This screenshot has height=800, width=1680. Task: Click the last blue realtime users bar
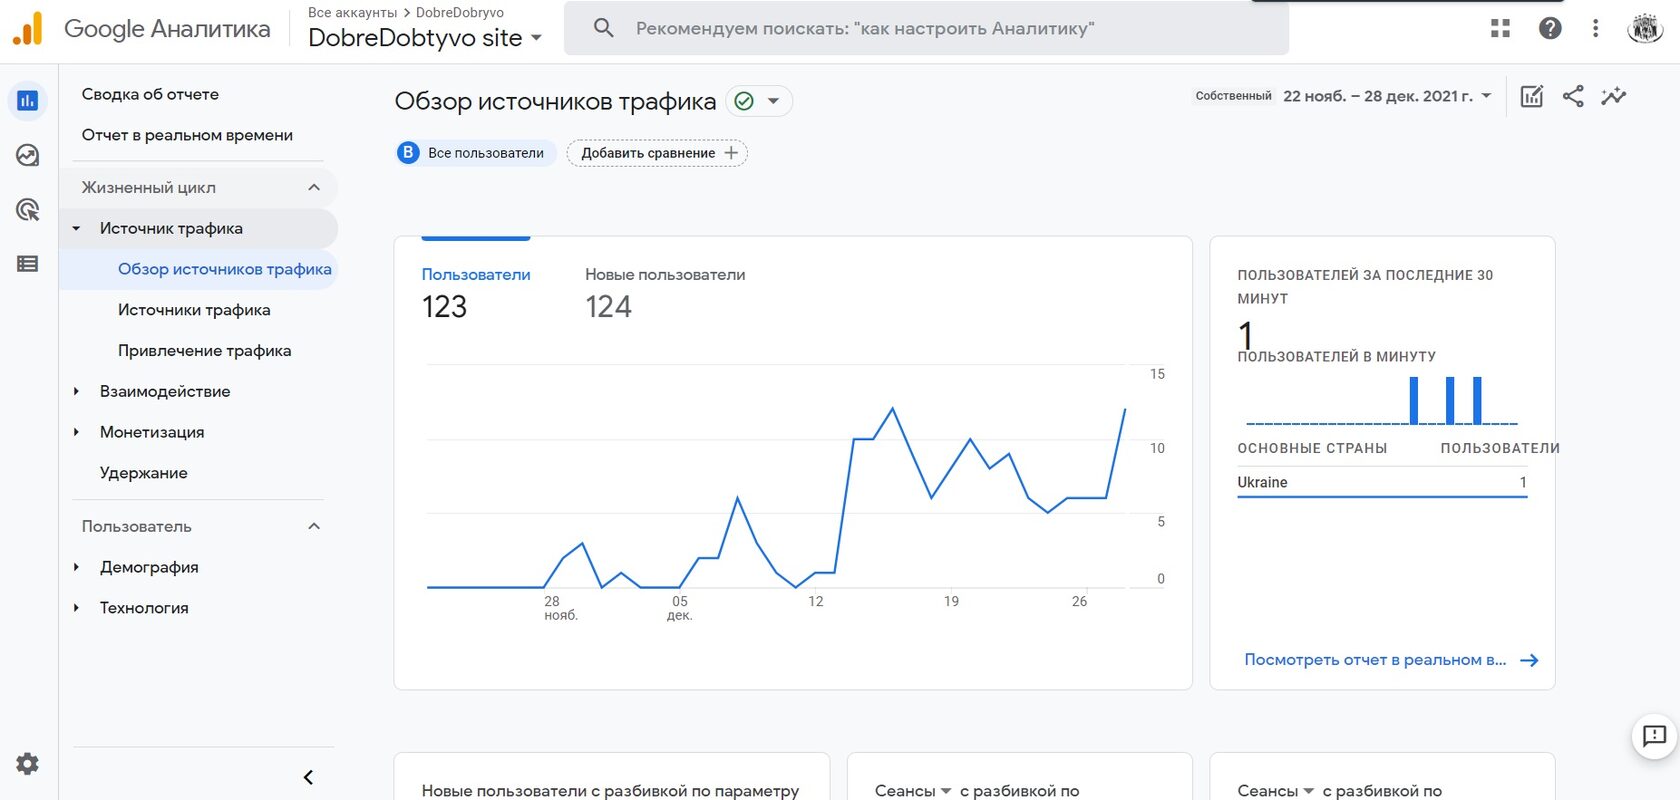click(x=1477, y=400)
